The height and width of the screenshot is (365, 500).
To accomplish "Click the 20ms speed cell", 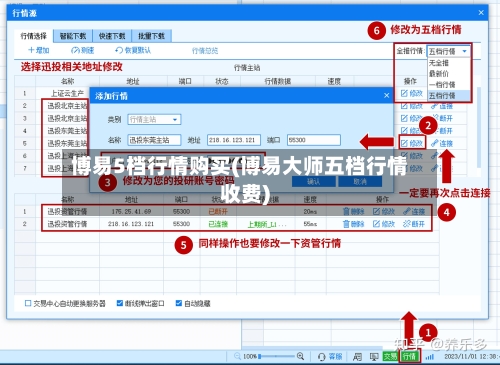I will [310, 211].
